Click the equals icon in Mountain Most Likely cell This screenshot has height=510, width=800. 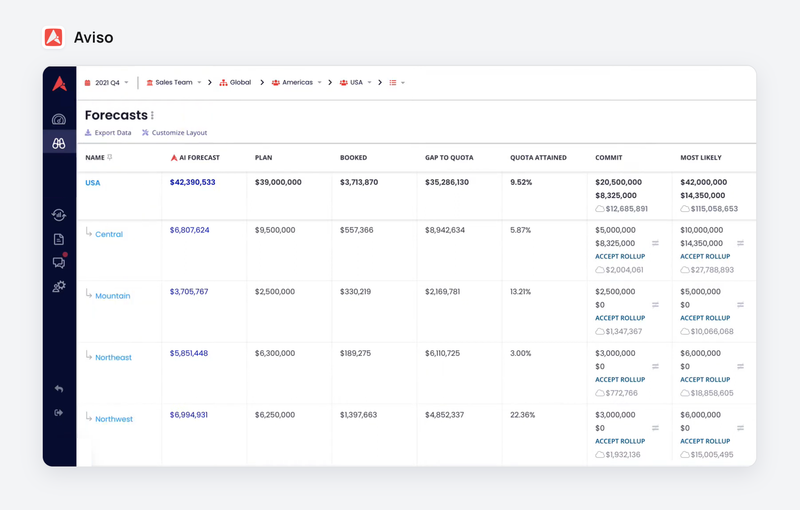pyautogui.click(x=740, y=305)
